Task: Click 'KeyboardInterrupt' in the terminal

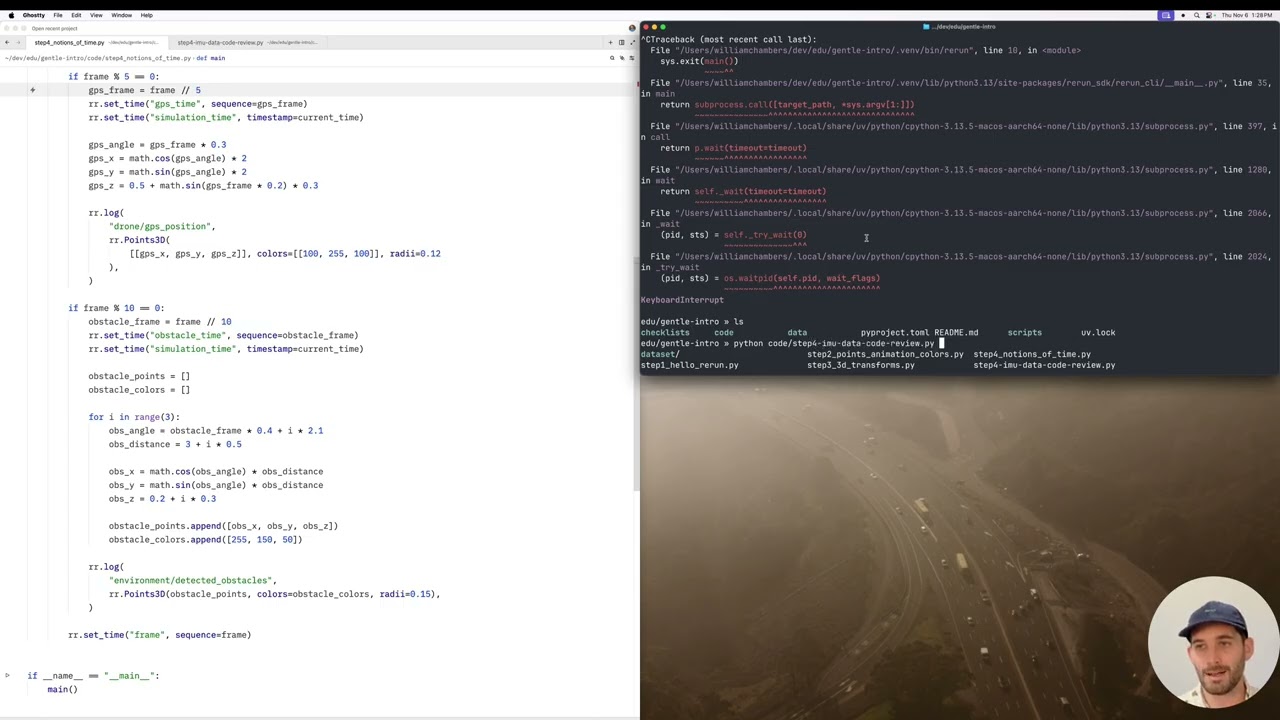Action: pyautogui.click(x=682, y=300)
